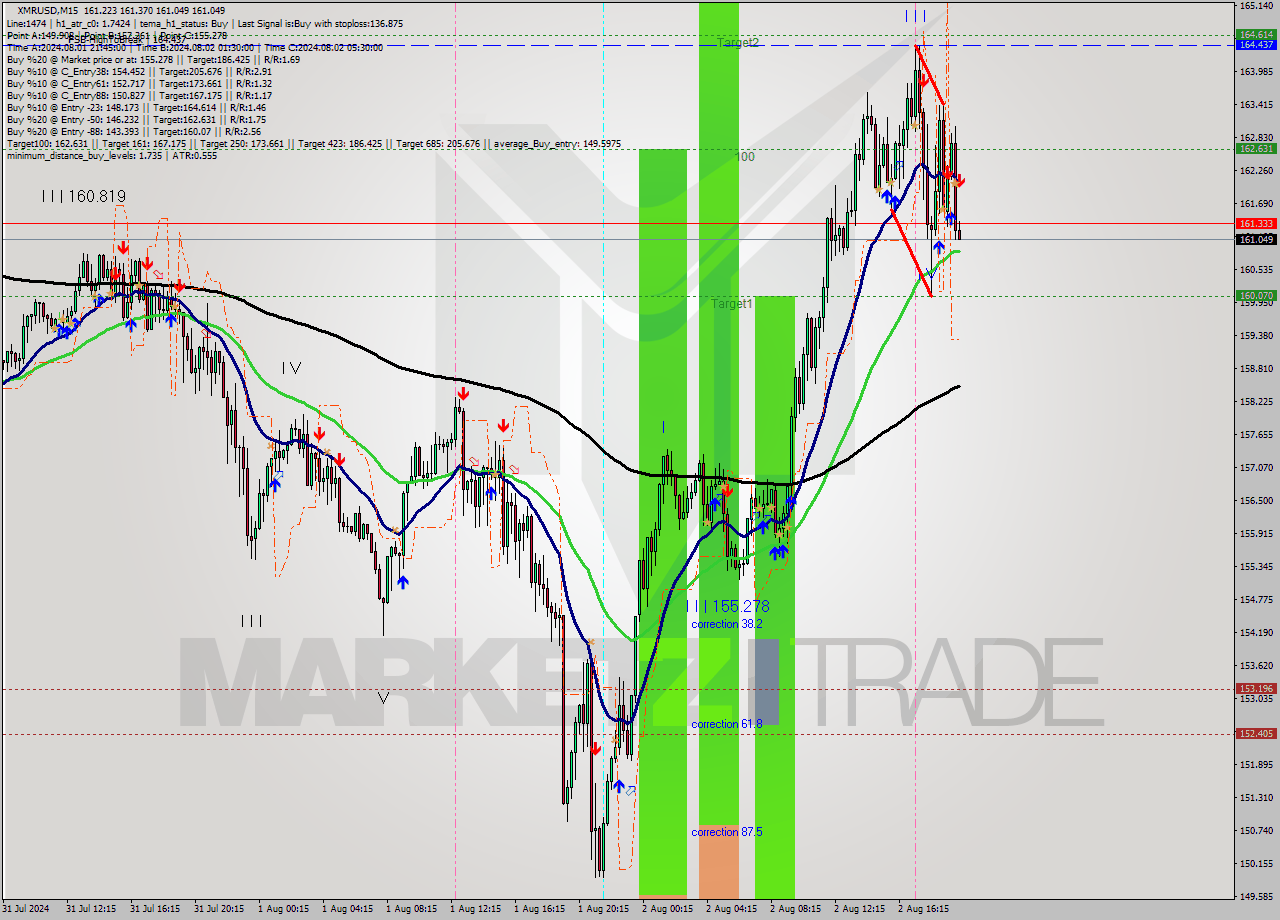Click the 'minimum_distance_buy_levels: 1.735' line
This screenshot has height=920, width=1280.
(x=112, y=156)
